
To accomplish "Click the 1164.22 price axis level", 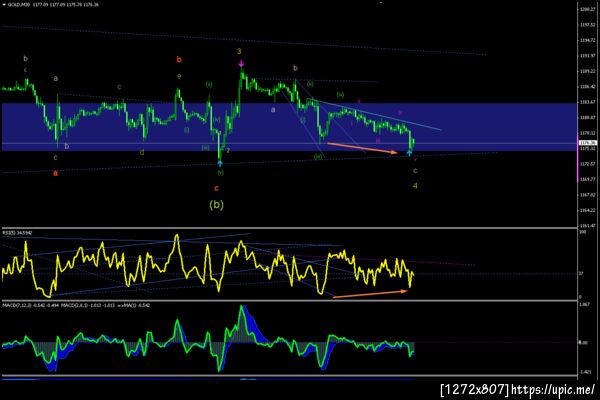I will click(587, 210).
